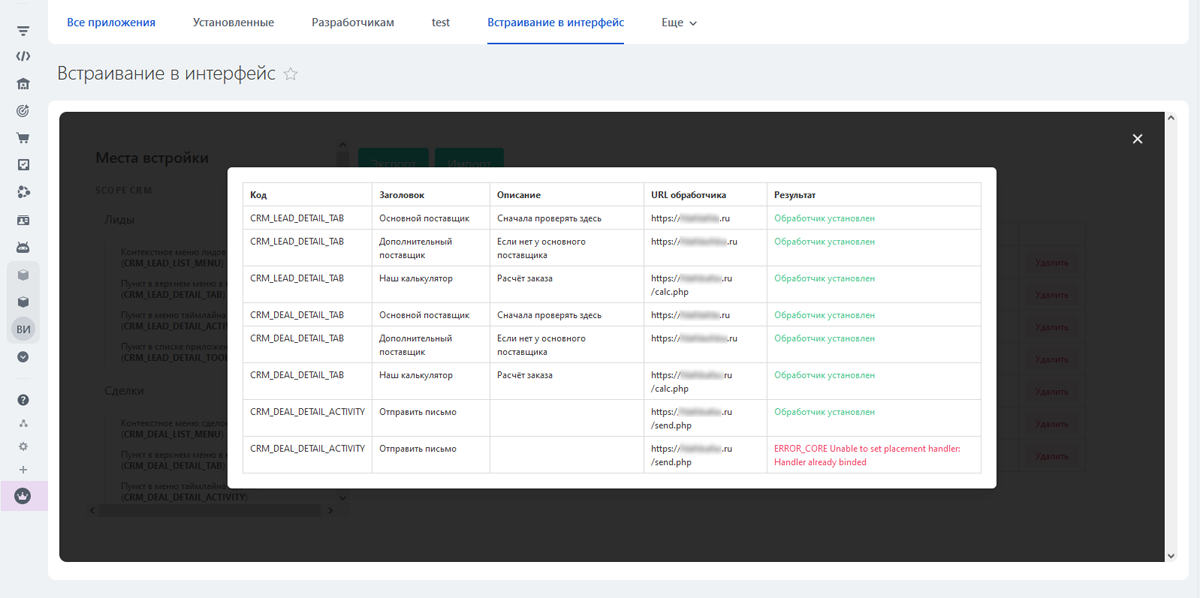Expand the Еще dropdown menu
The width and height of the screenshot is (1200, 598).
pyautogui.click(x=679, y=22)
